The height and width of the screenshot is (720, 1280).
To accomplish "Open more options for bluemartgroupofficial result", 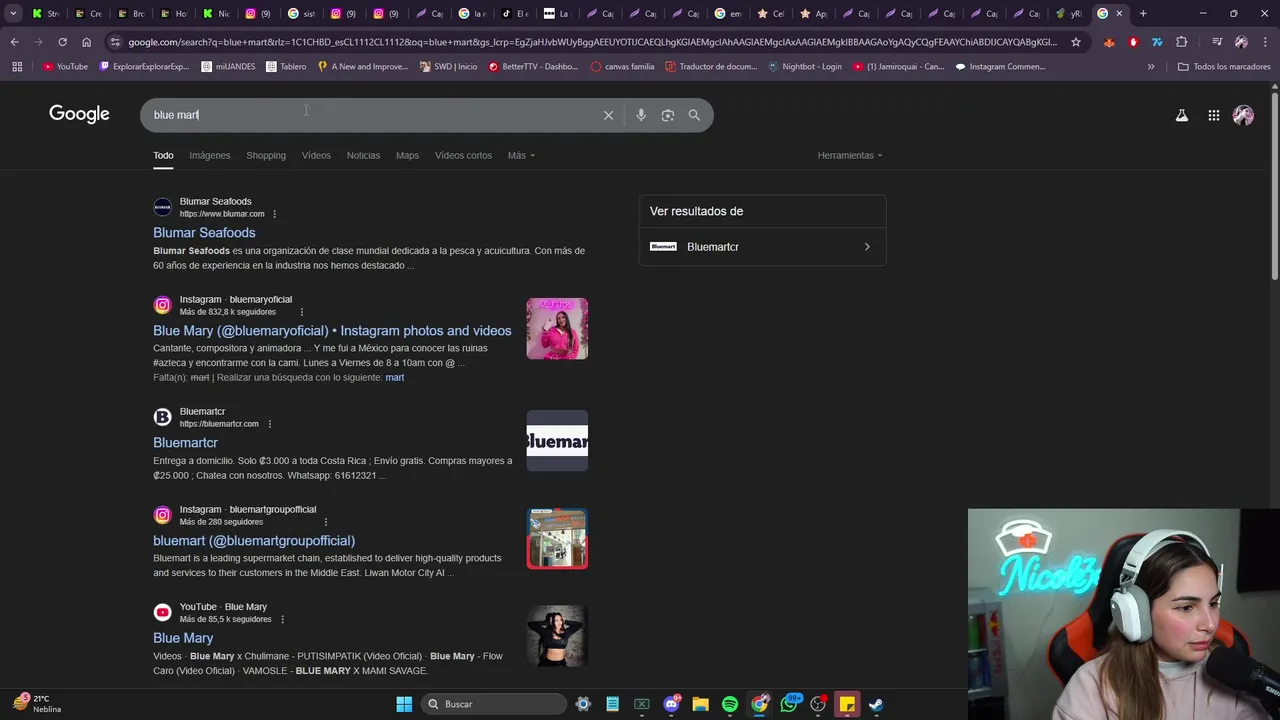I will click(x=325, y=522).
